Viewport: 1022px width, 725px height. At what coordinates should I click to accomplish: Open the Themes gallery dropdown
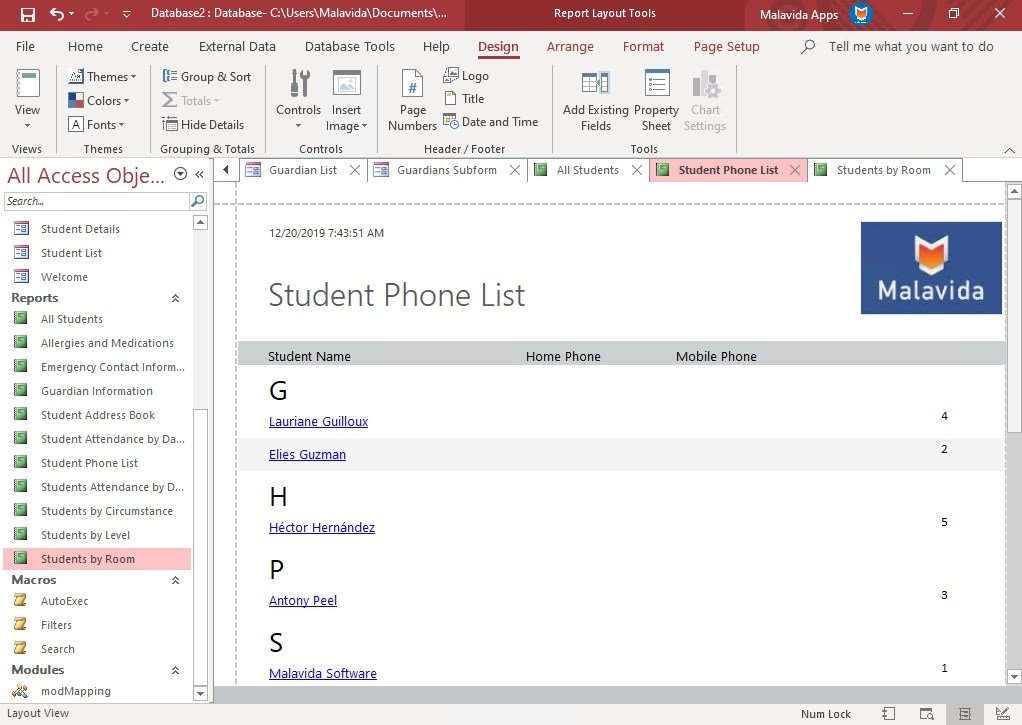102,76
